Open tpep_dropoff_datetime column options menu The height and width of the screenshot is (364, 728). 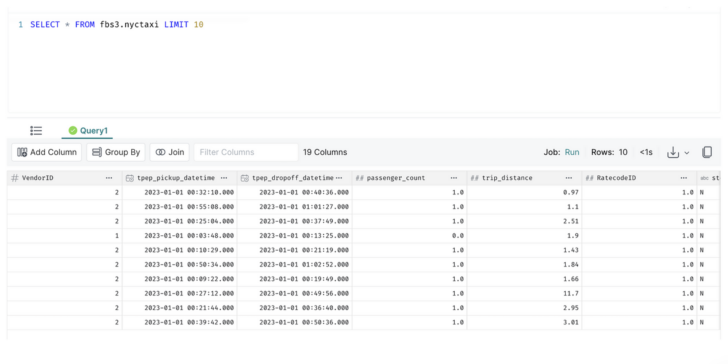[339, 178]
